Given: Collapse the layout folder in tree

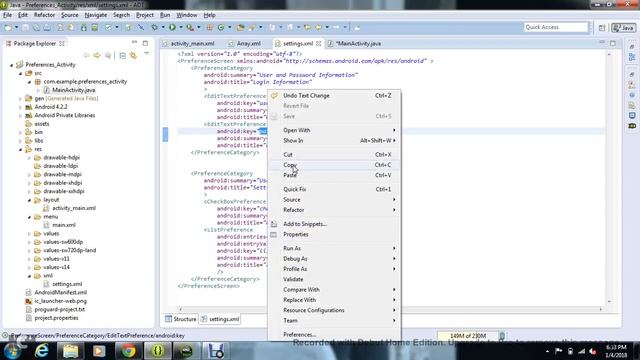Looking at the screenshot, I should tap(29, 200).
